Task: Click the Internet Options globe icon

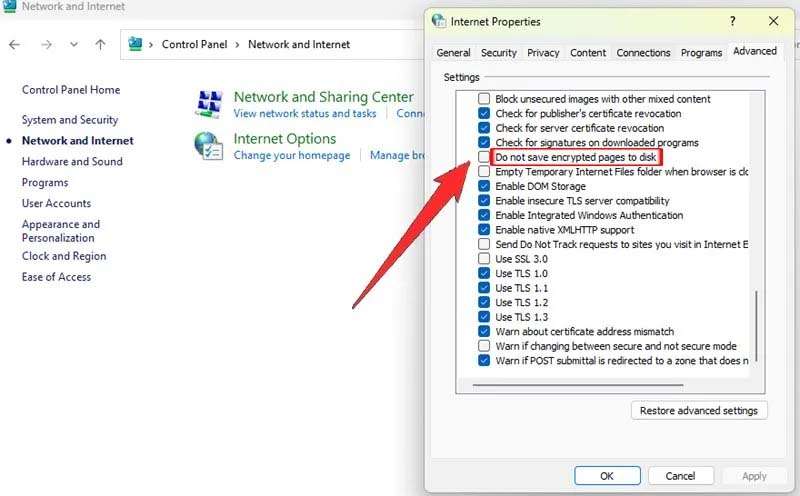Action: pyautogui.click(x=209, y=146)
